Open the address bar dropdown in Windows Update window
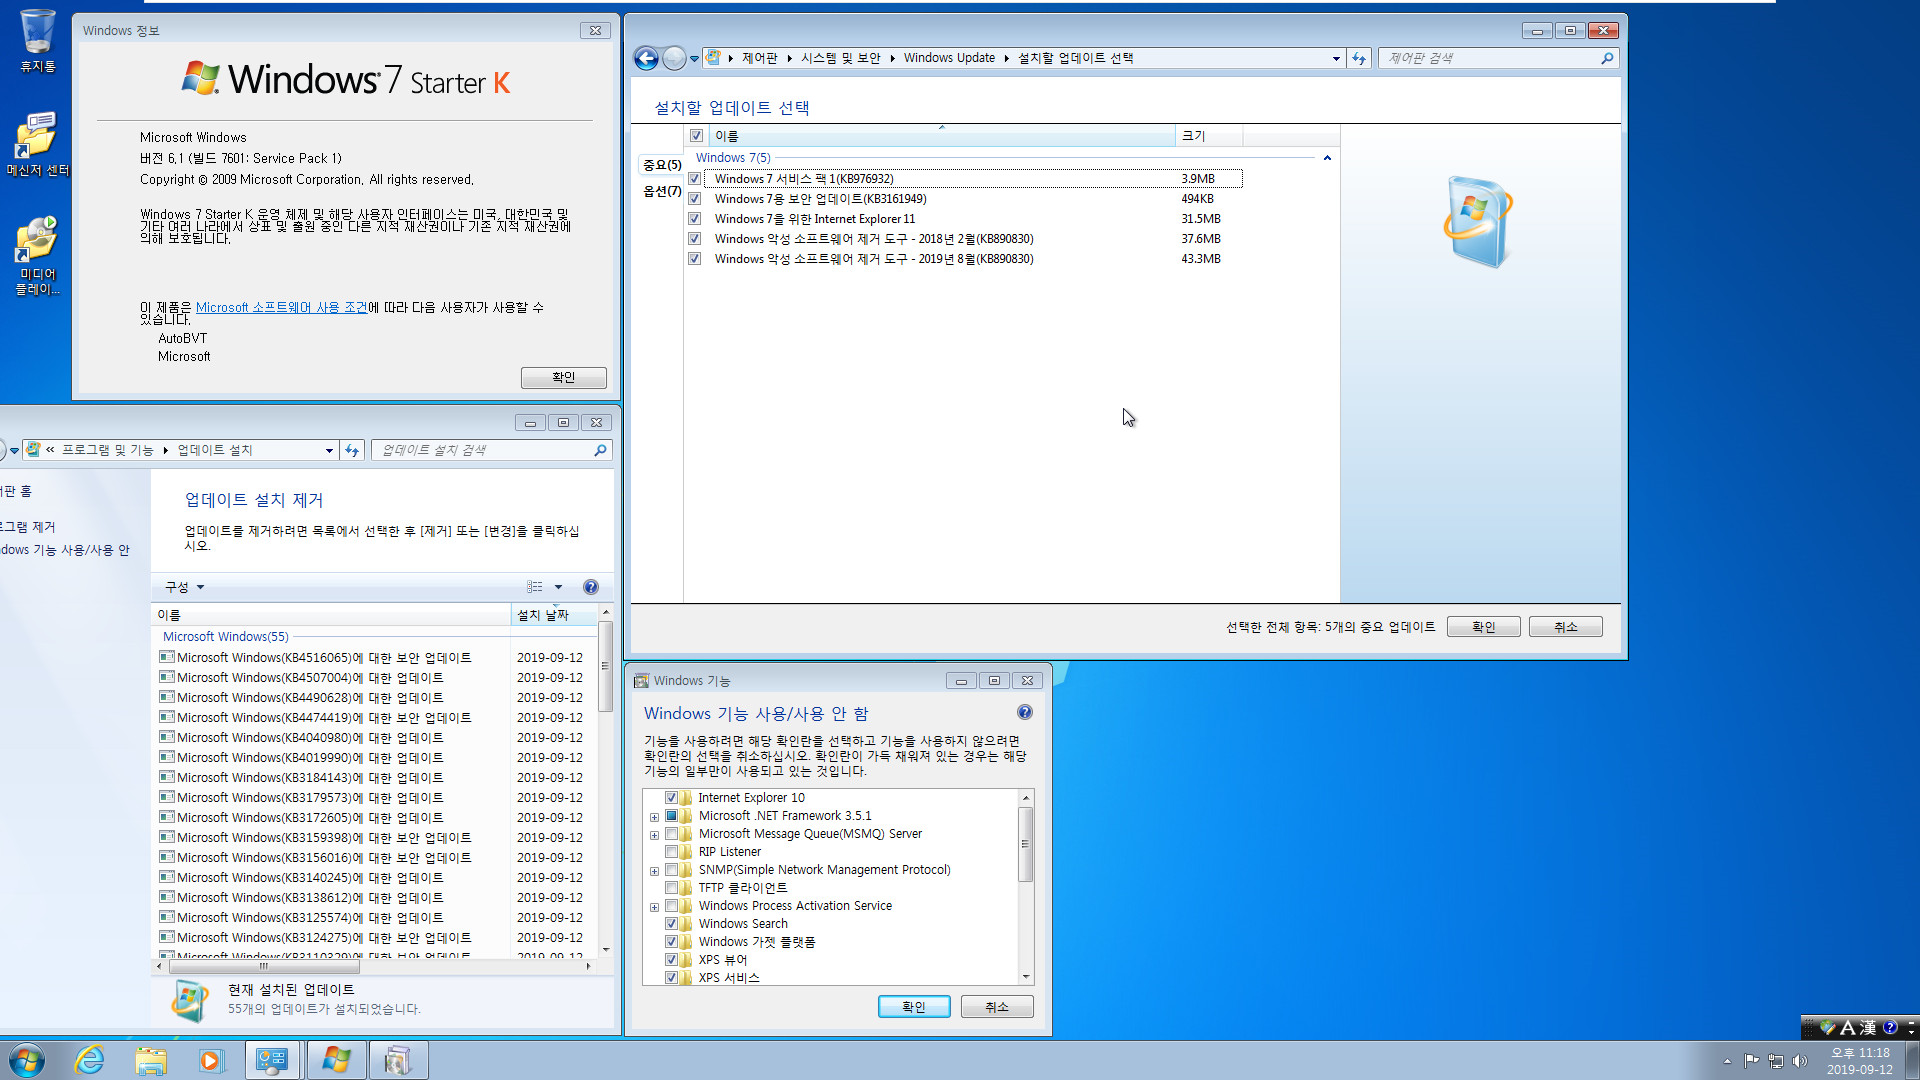Viewport: 1920px width, 1080px height. (x=1336, y=58)
